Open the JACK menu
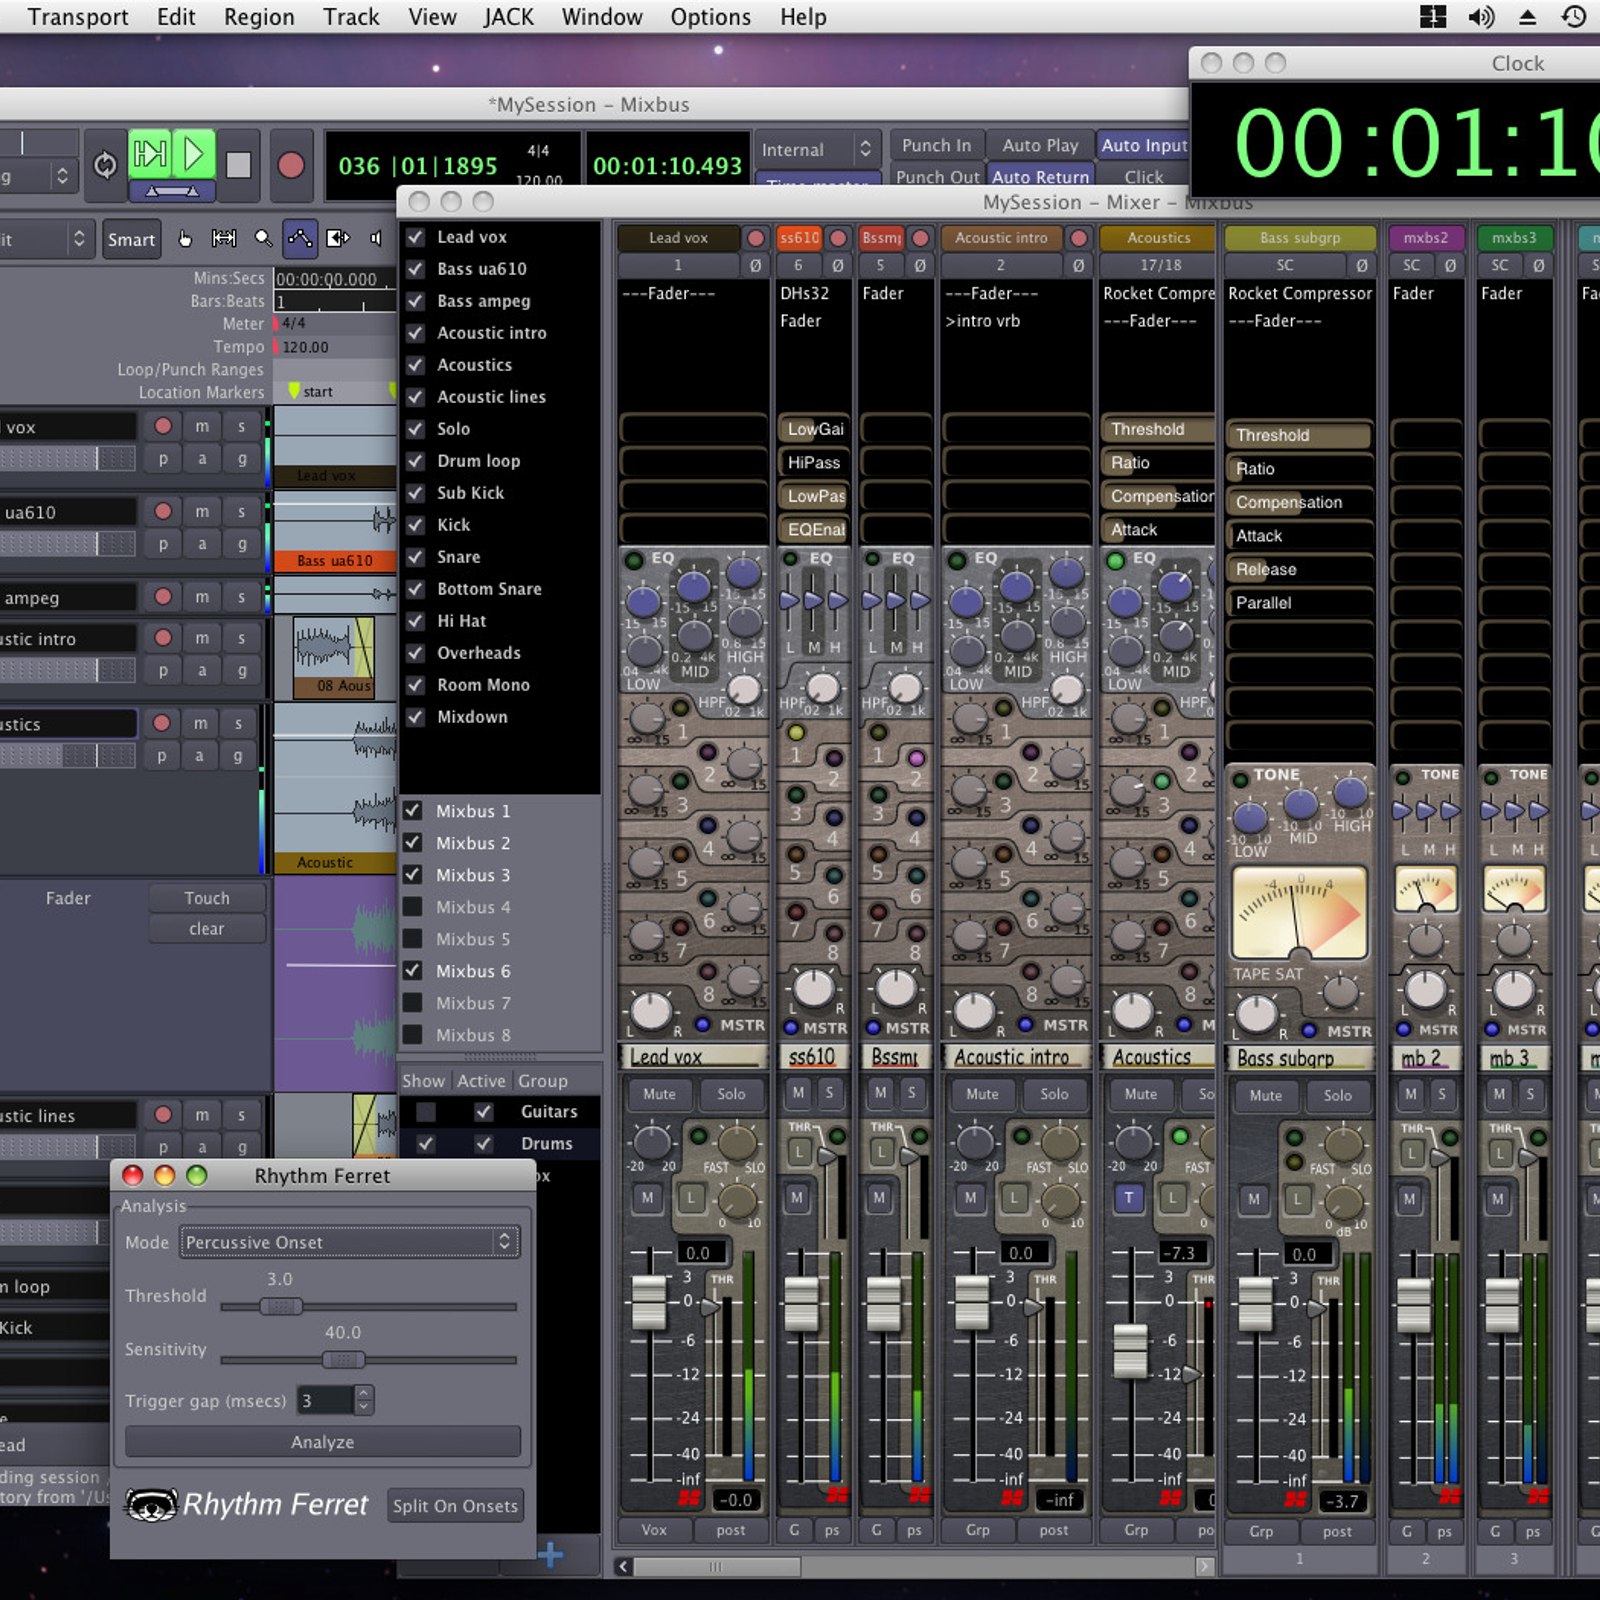 (x=508, y=17)
